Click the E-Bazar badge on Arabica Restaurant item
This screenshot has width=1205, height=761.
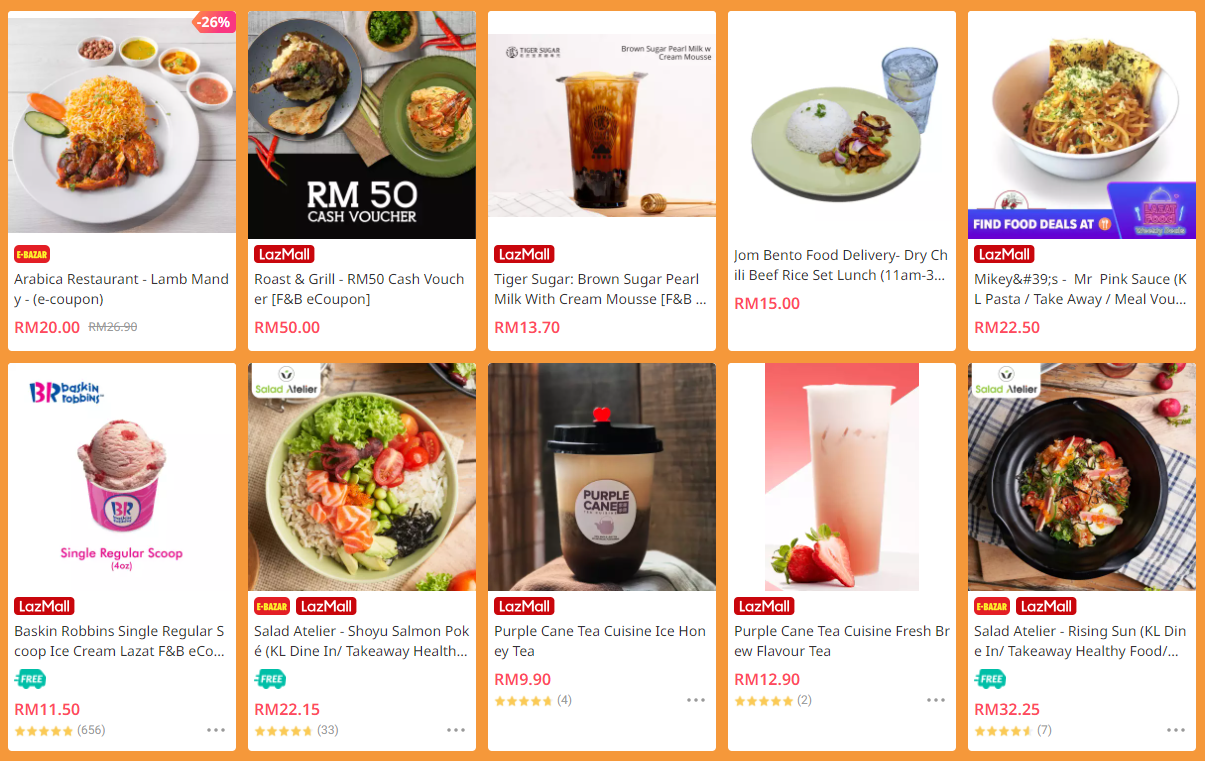click(32, 254)
